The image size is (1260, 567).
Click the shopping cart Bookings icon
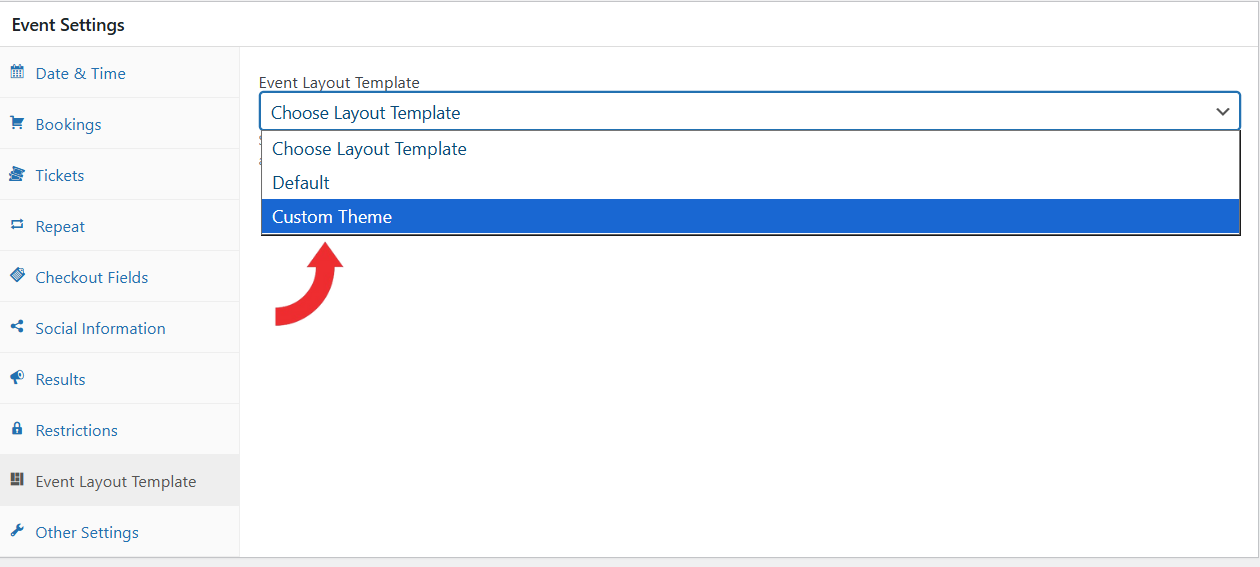pos(17,123)
